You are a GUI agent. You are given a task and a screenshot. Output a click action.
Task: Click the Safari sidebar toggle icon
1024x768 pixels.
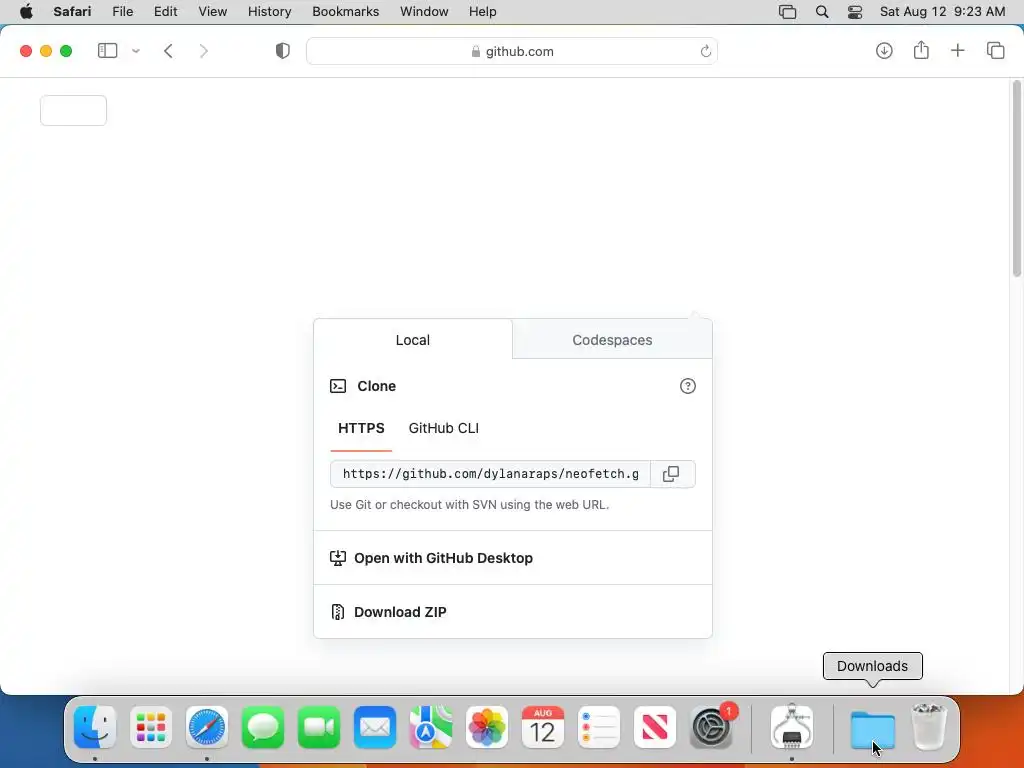coord(107,51)
